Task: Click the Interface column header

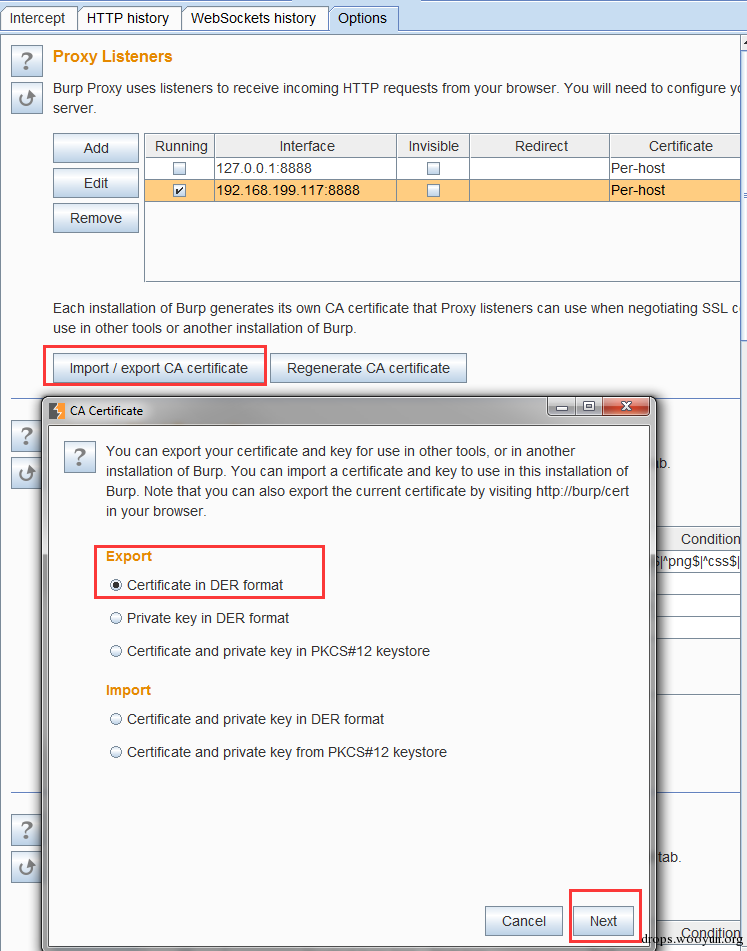Action: [x=306, y=146]
